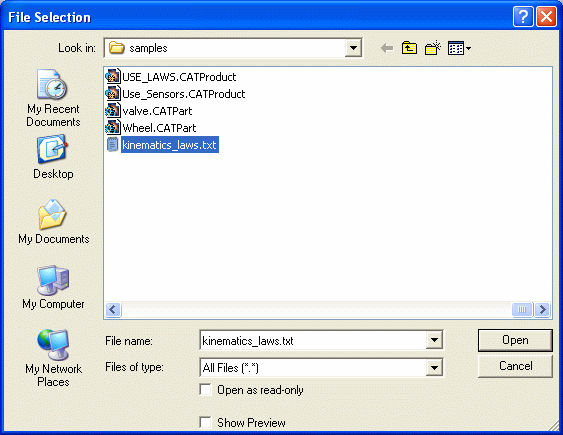Screen dimensions: 563x435
Task: Create a new folder
Action: (432, 48)
